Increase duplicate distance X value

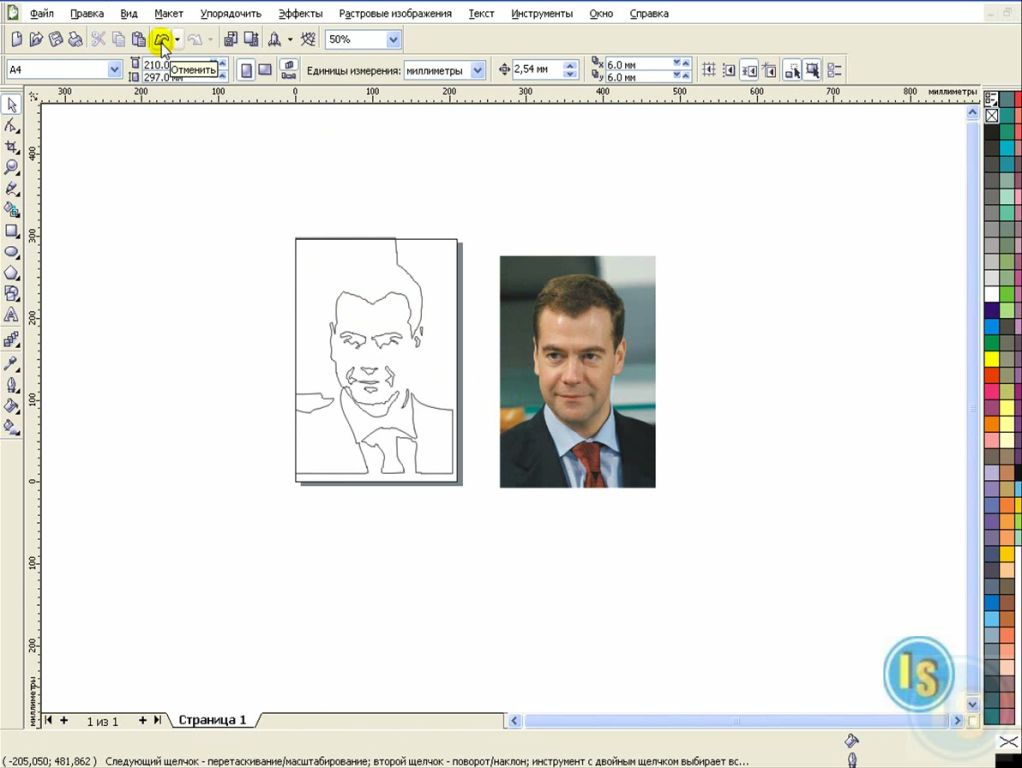click(686, 63)
